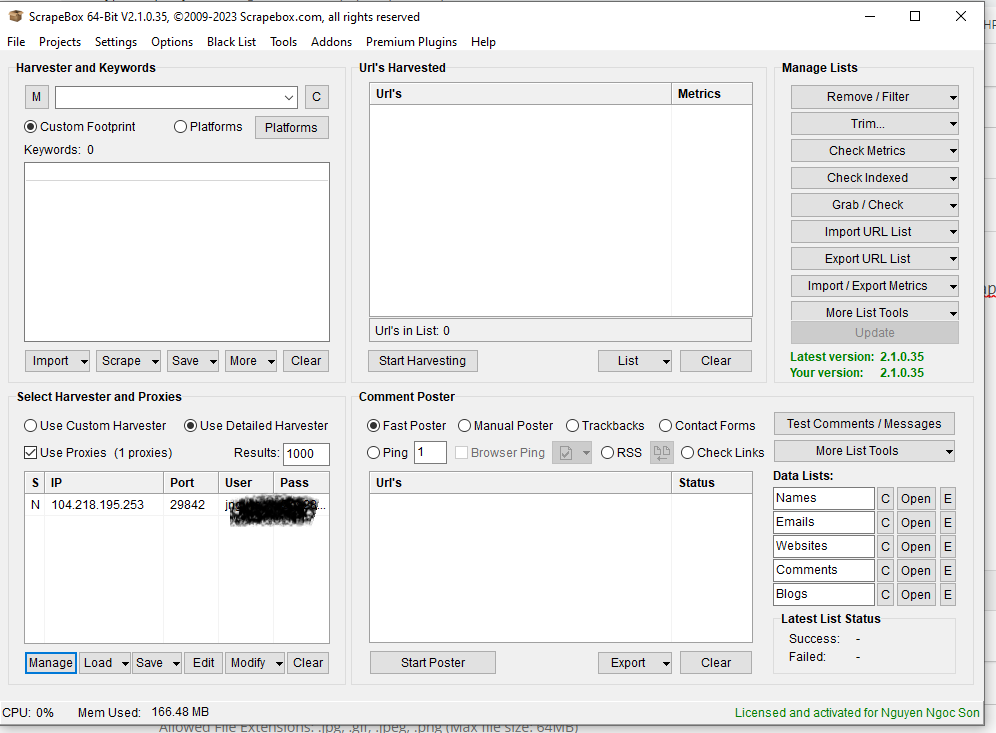Click the C button for Comments list
The width and height of the screenshot is (996, 733).
pyautogui.click(x=885, y=571)
